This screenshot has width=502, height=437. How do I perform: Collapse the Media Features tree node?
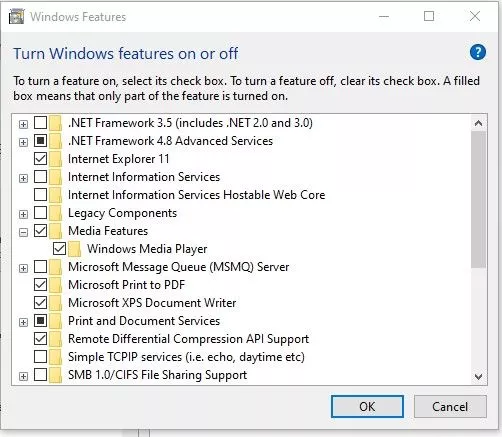[x=23, y=232]
